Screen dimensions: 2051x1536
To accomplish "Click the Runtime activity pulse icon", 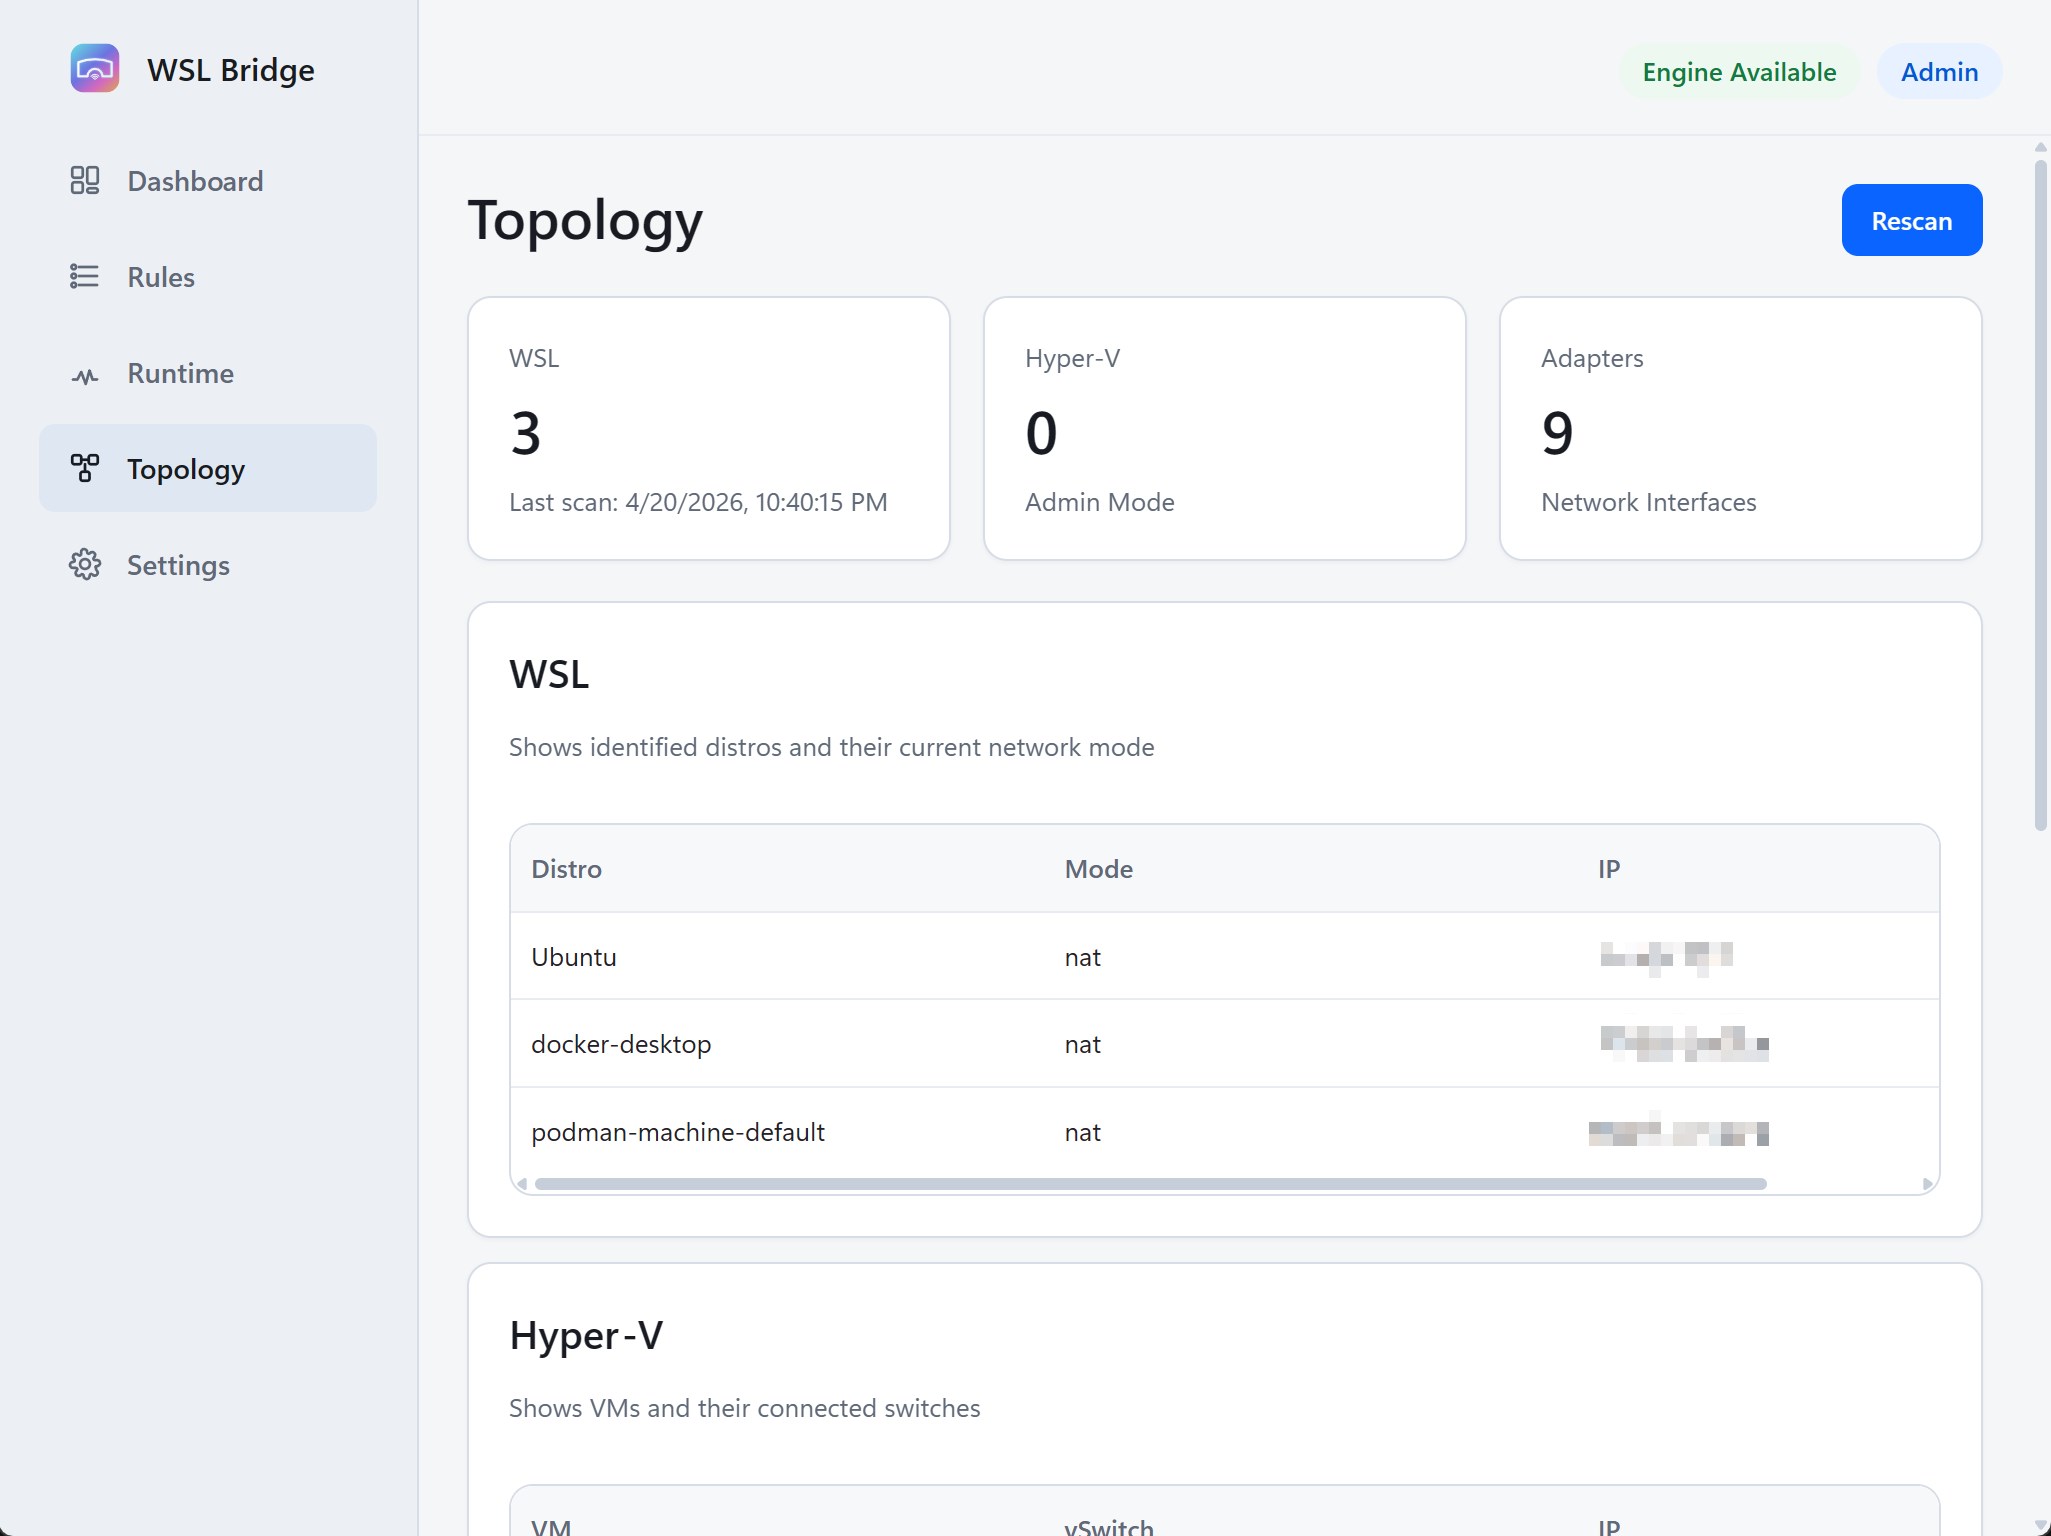I will click(x=85, y=375).
